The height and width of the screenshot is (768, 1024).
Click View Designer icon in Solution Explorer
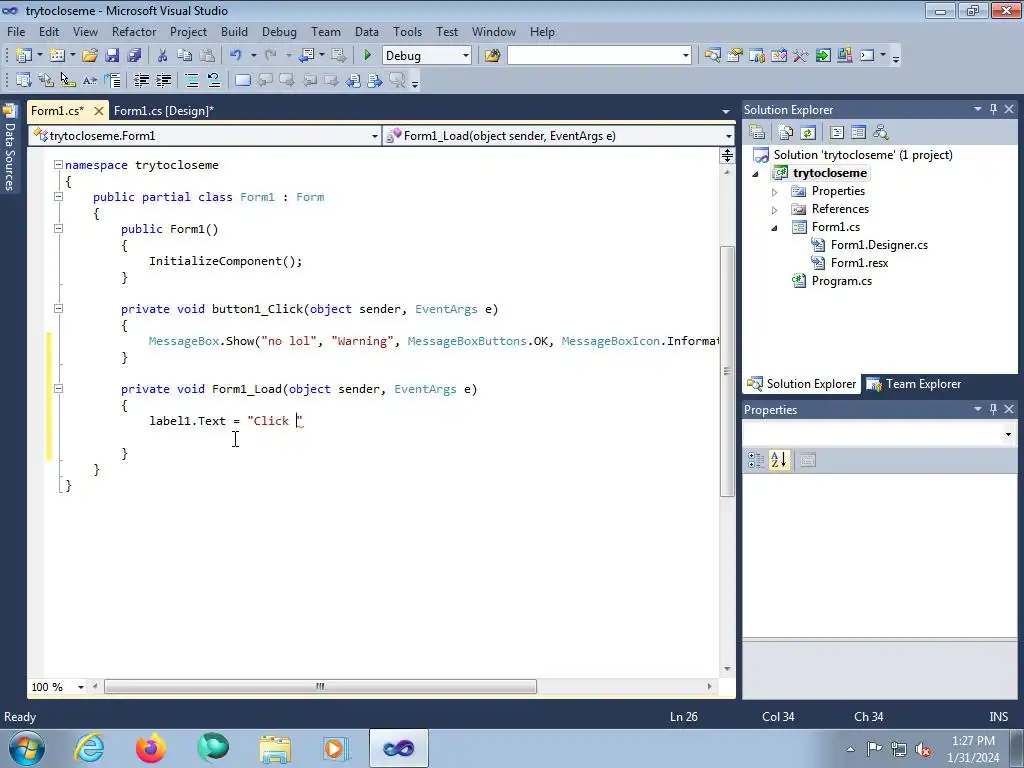click(x=859, y=133)
